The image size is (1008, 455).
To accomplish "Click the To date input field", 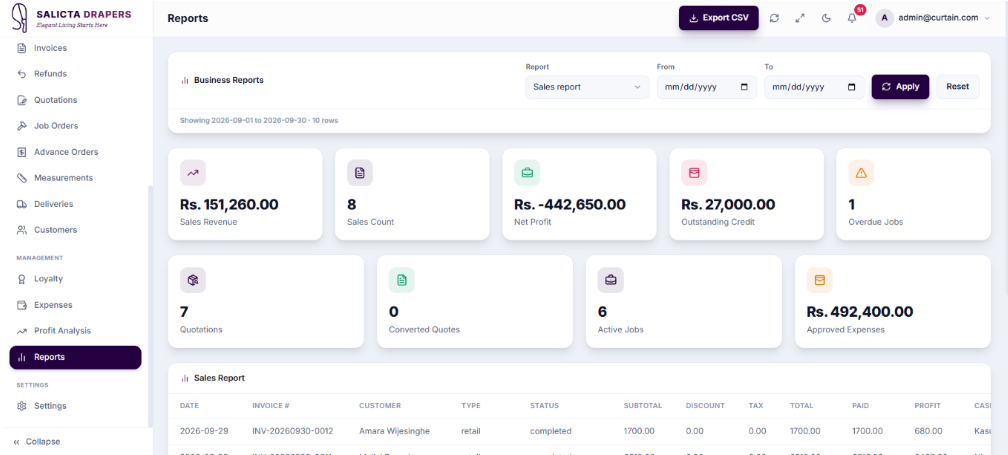I will tap(814, 87).
